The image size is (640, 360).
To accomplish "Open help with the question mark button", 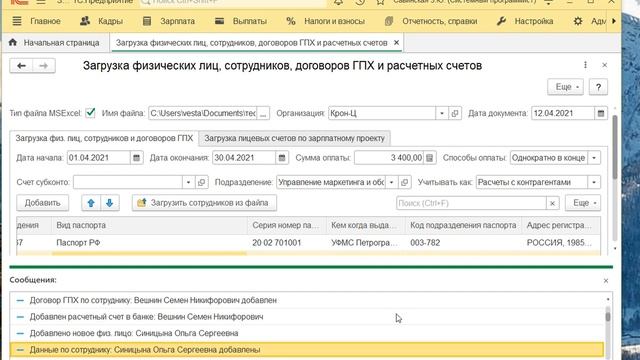I will point(598,87).
